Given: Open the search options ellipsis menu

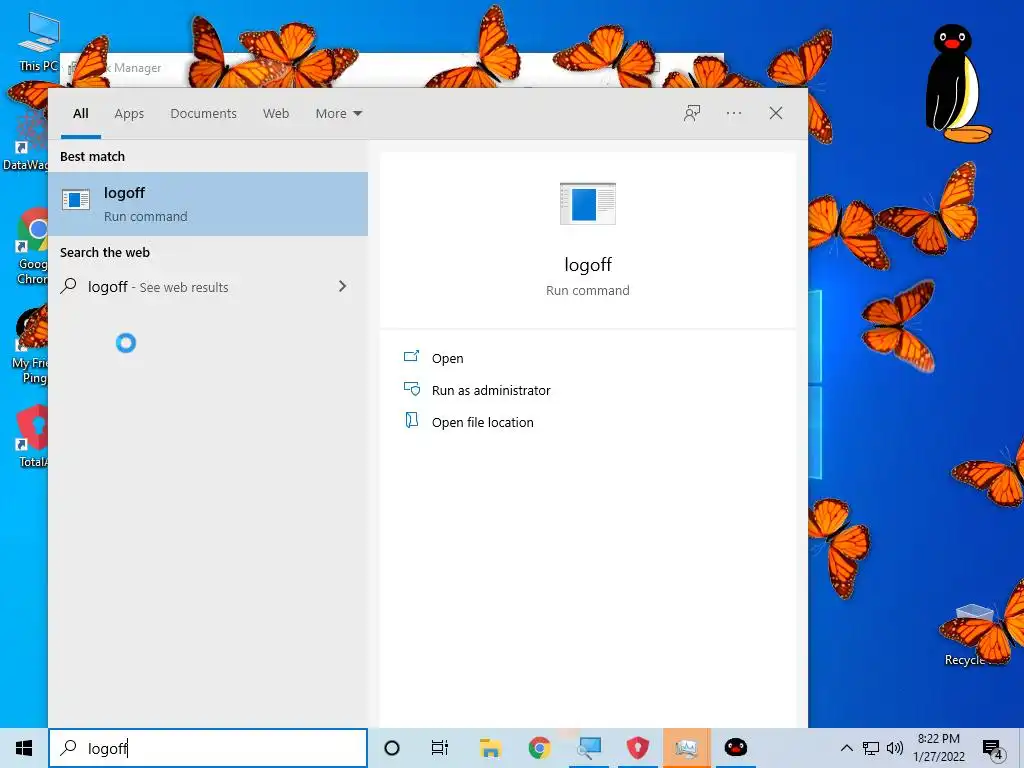Looking at the screenshot, I should pyautogui.click(x=734, y=113).
